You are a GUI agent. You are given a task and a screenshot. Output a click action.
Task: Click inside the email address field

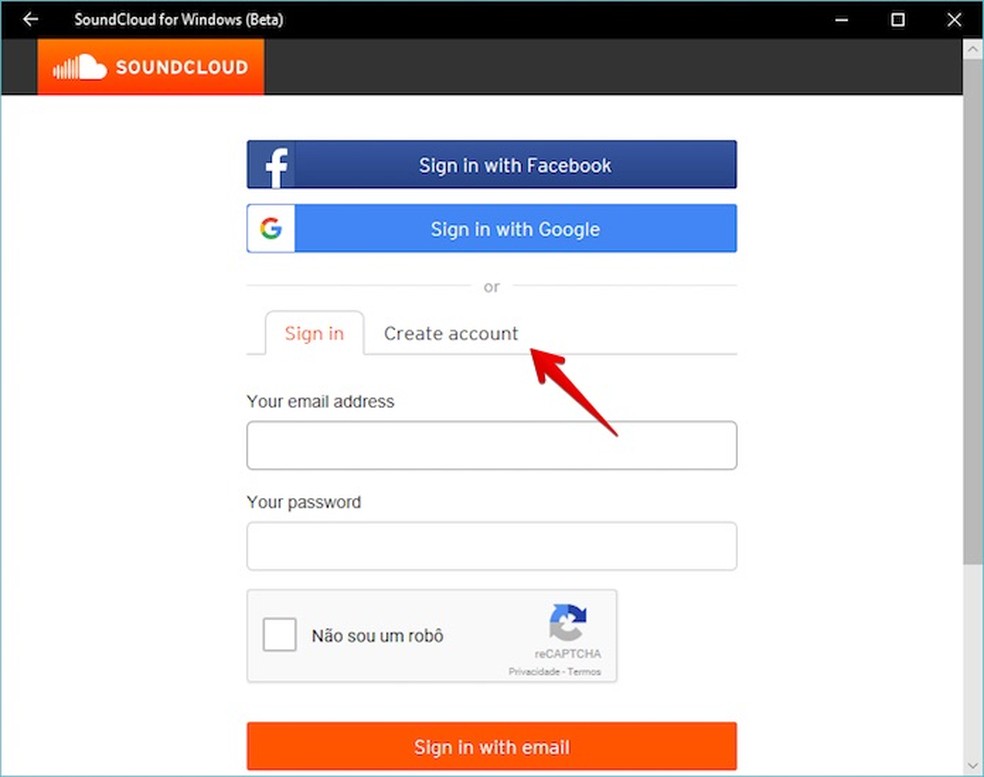492,445
